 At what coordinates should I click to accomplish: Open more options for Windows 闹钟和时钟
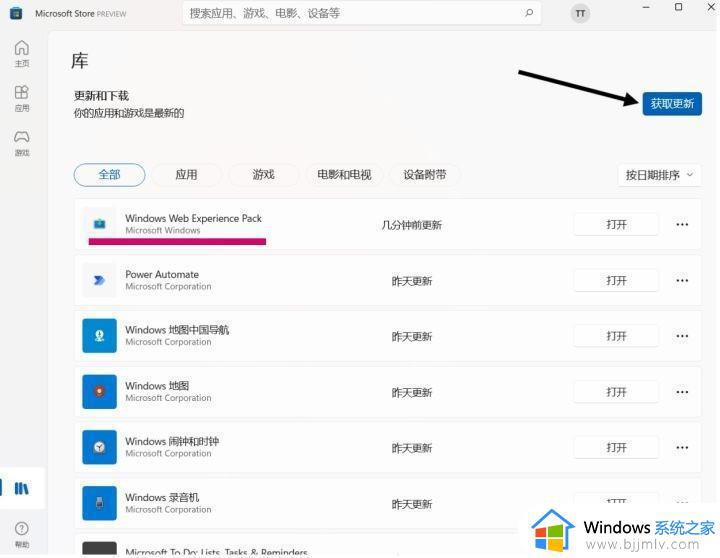coord(682,448)
